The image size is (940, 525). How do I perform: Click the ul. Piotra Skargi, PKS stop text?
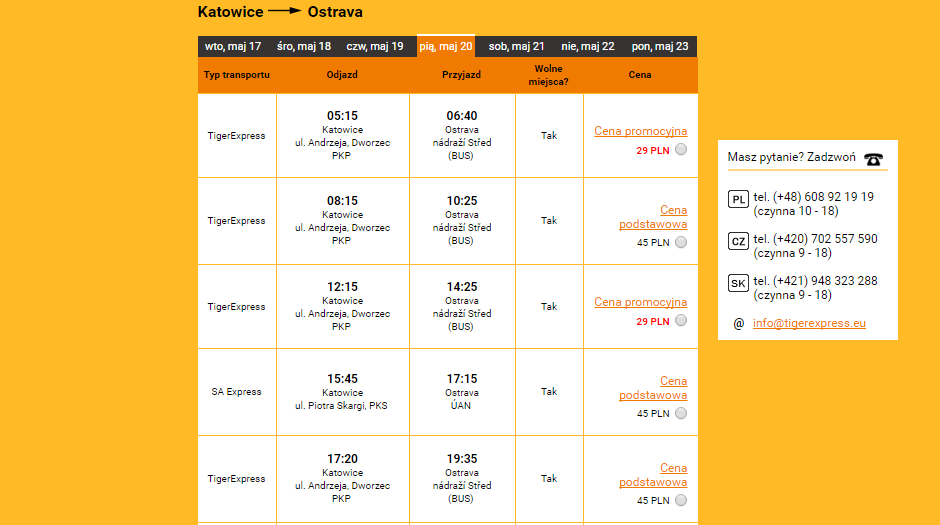[x=342, y=406]
